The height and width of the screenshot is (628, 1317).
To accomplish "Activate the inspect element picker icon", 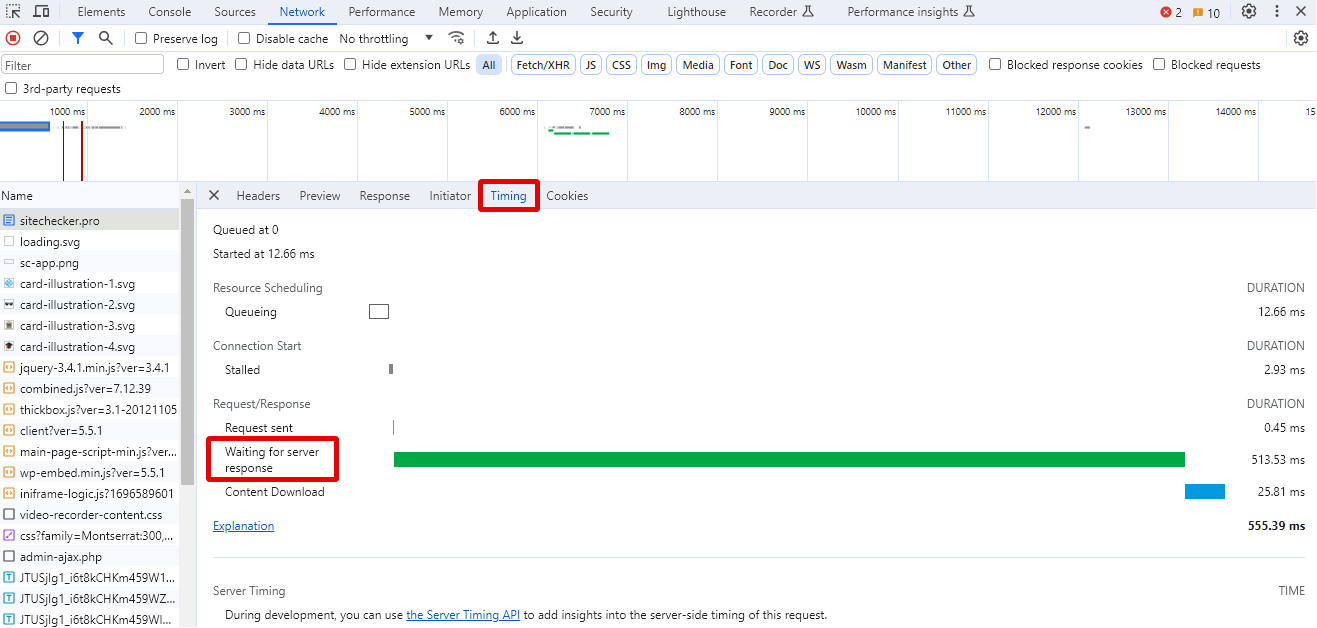I will pyautogui.click(x=14, y=12).
